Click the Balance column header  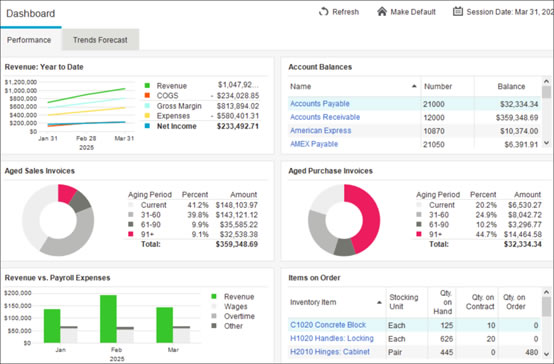coord(511,86)
